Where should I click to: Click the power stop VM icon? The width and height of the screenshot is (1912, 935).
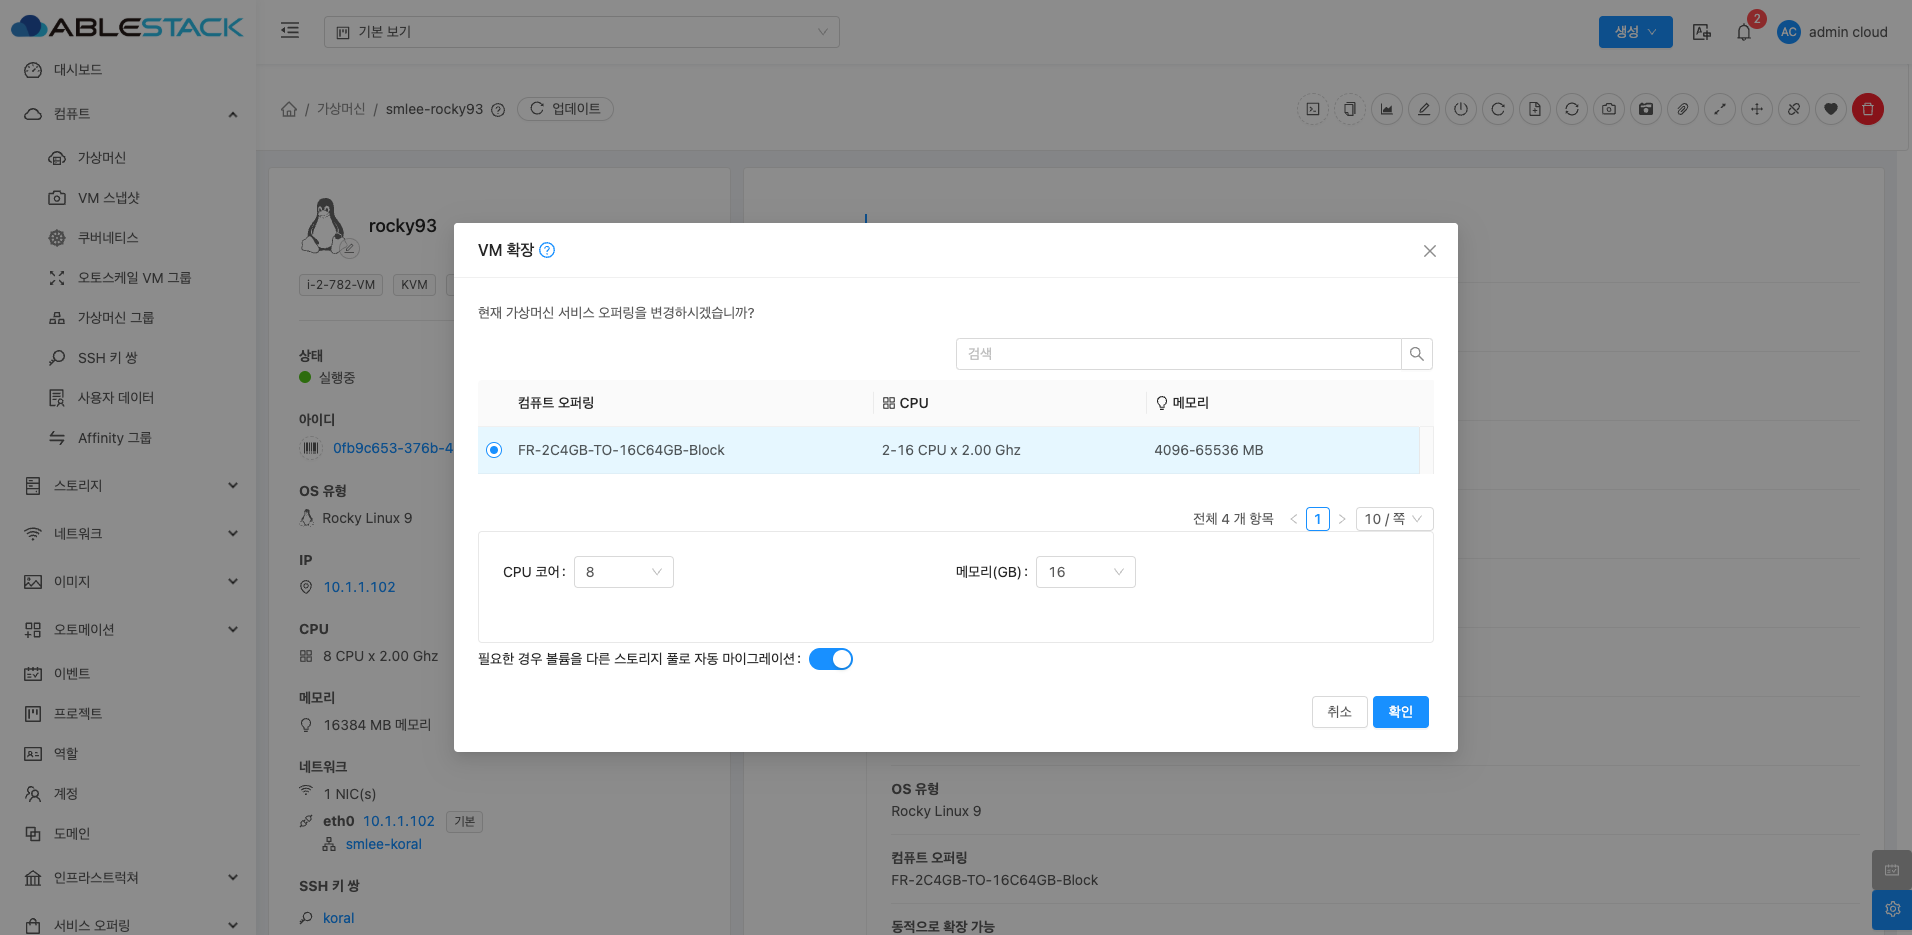1461,109
